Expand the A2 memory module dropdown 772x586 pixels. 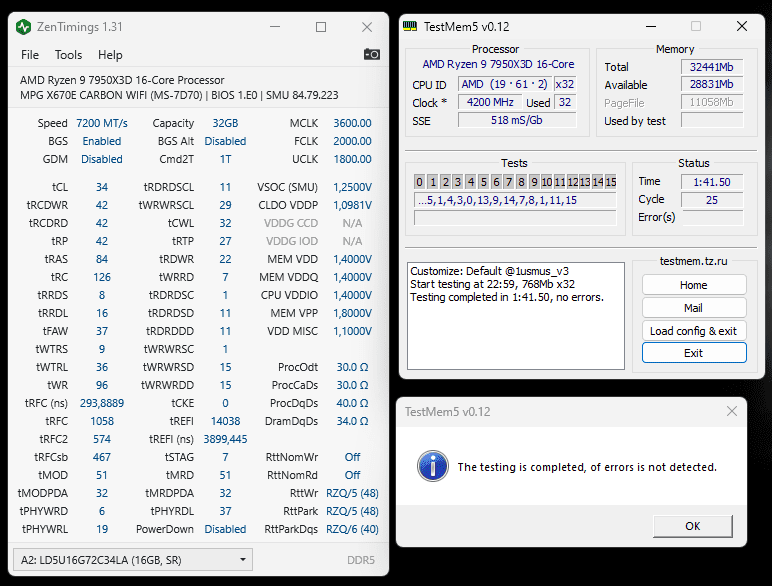pyautogui.click(x=133, y=560)
